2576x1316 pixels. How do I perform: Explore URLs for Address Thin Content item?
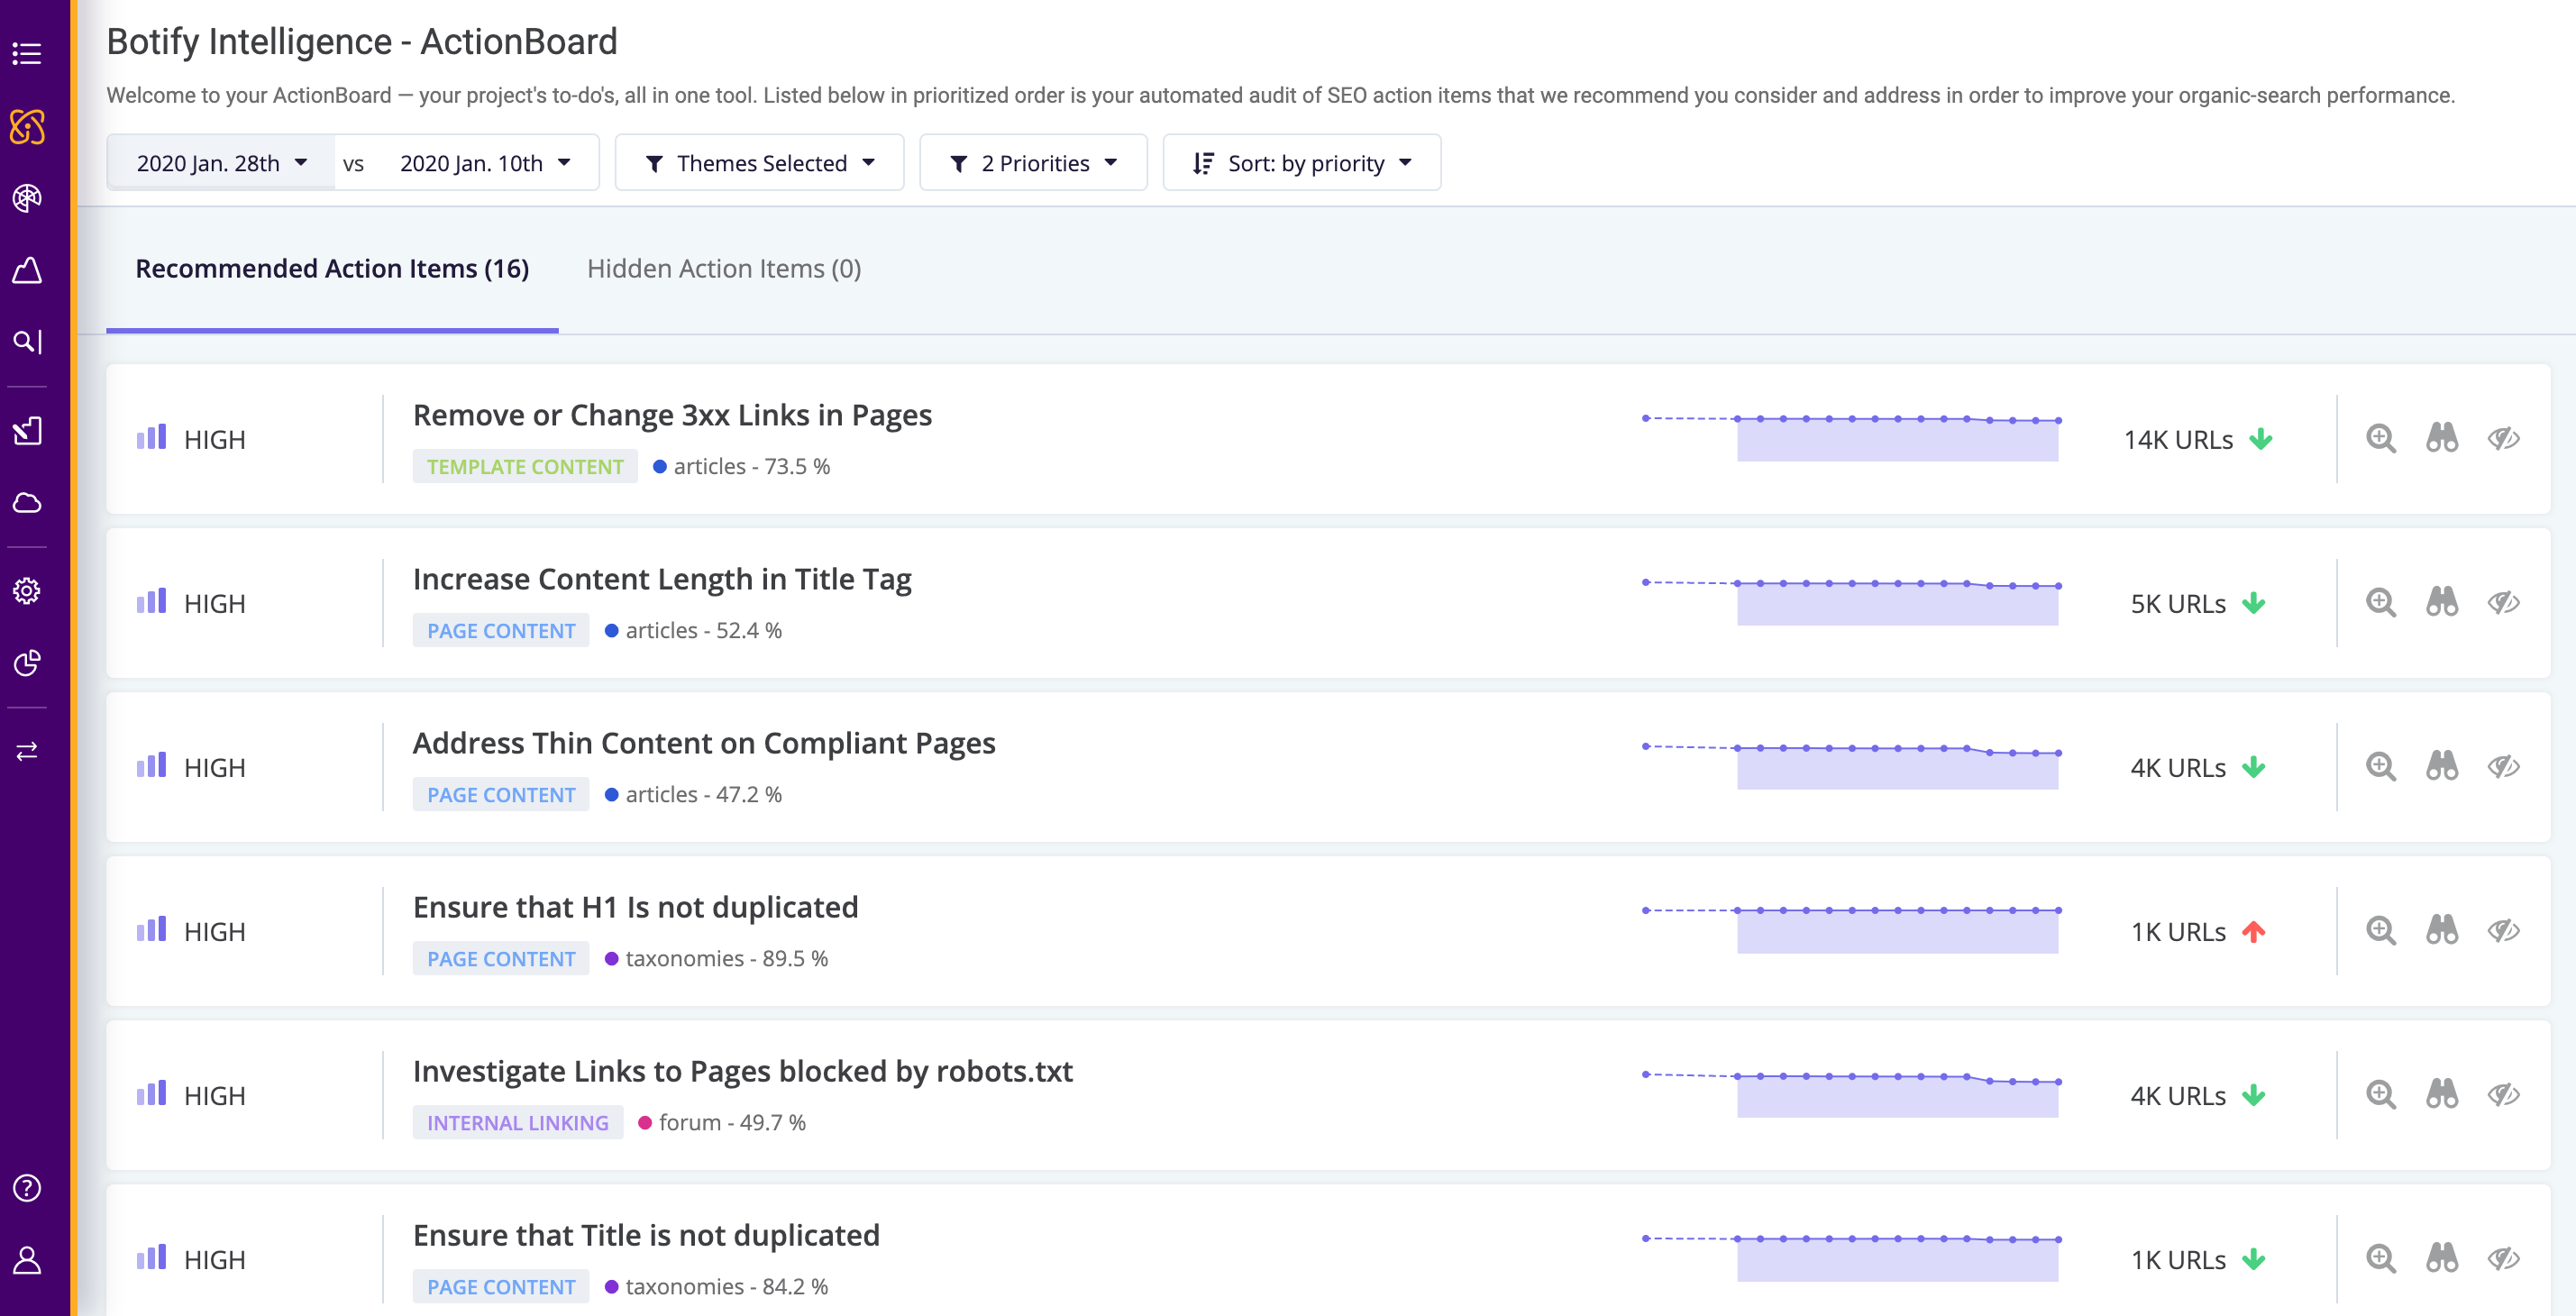(x=2442, y=766)
